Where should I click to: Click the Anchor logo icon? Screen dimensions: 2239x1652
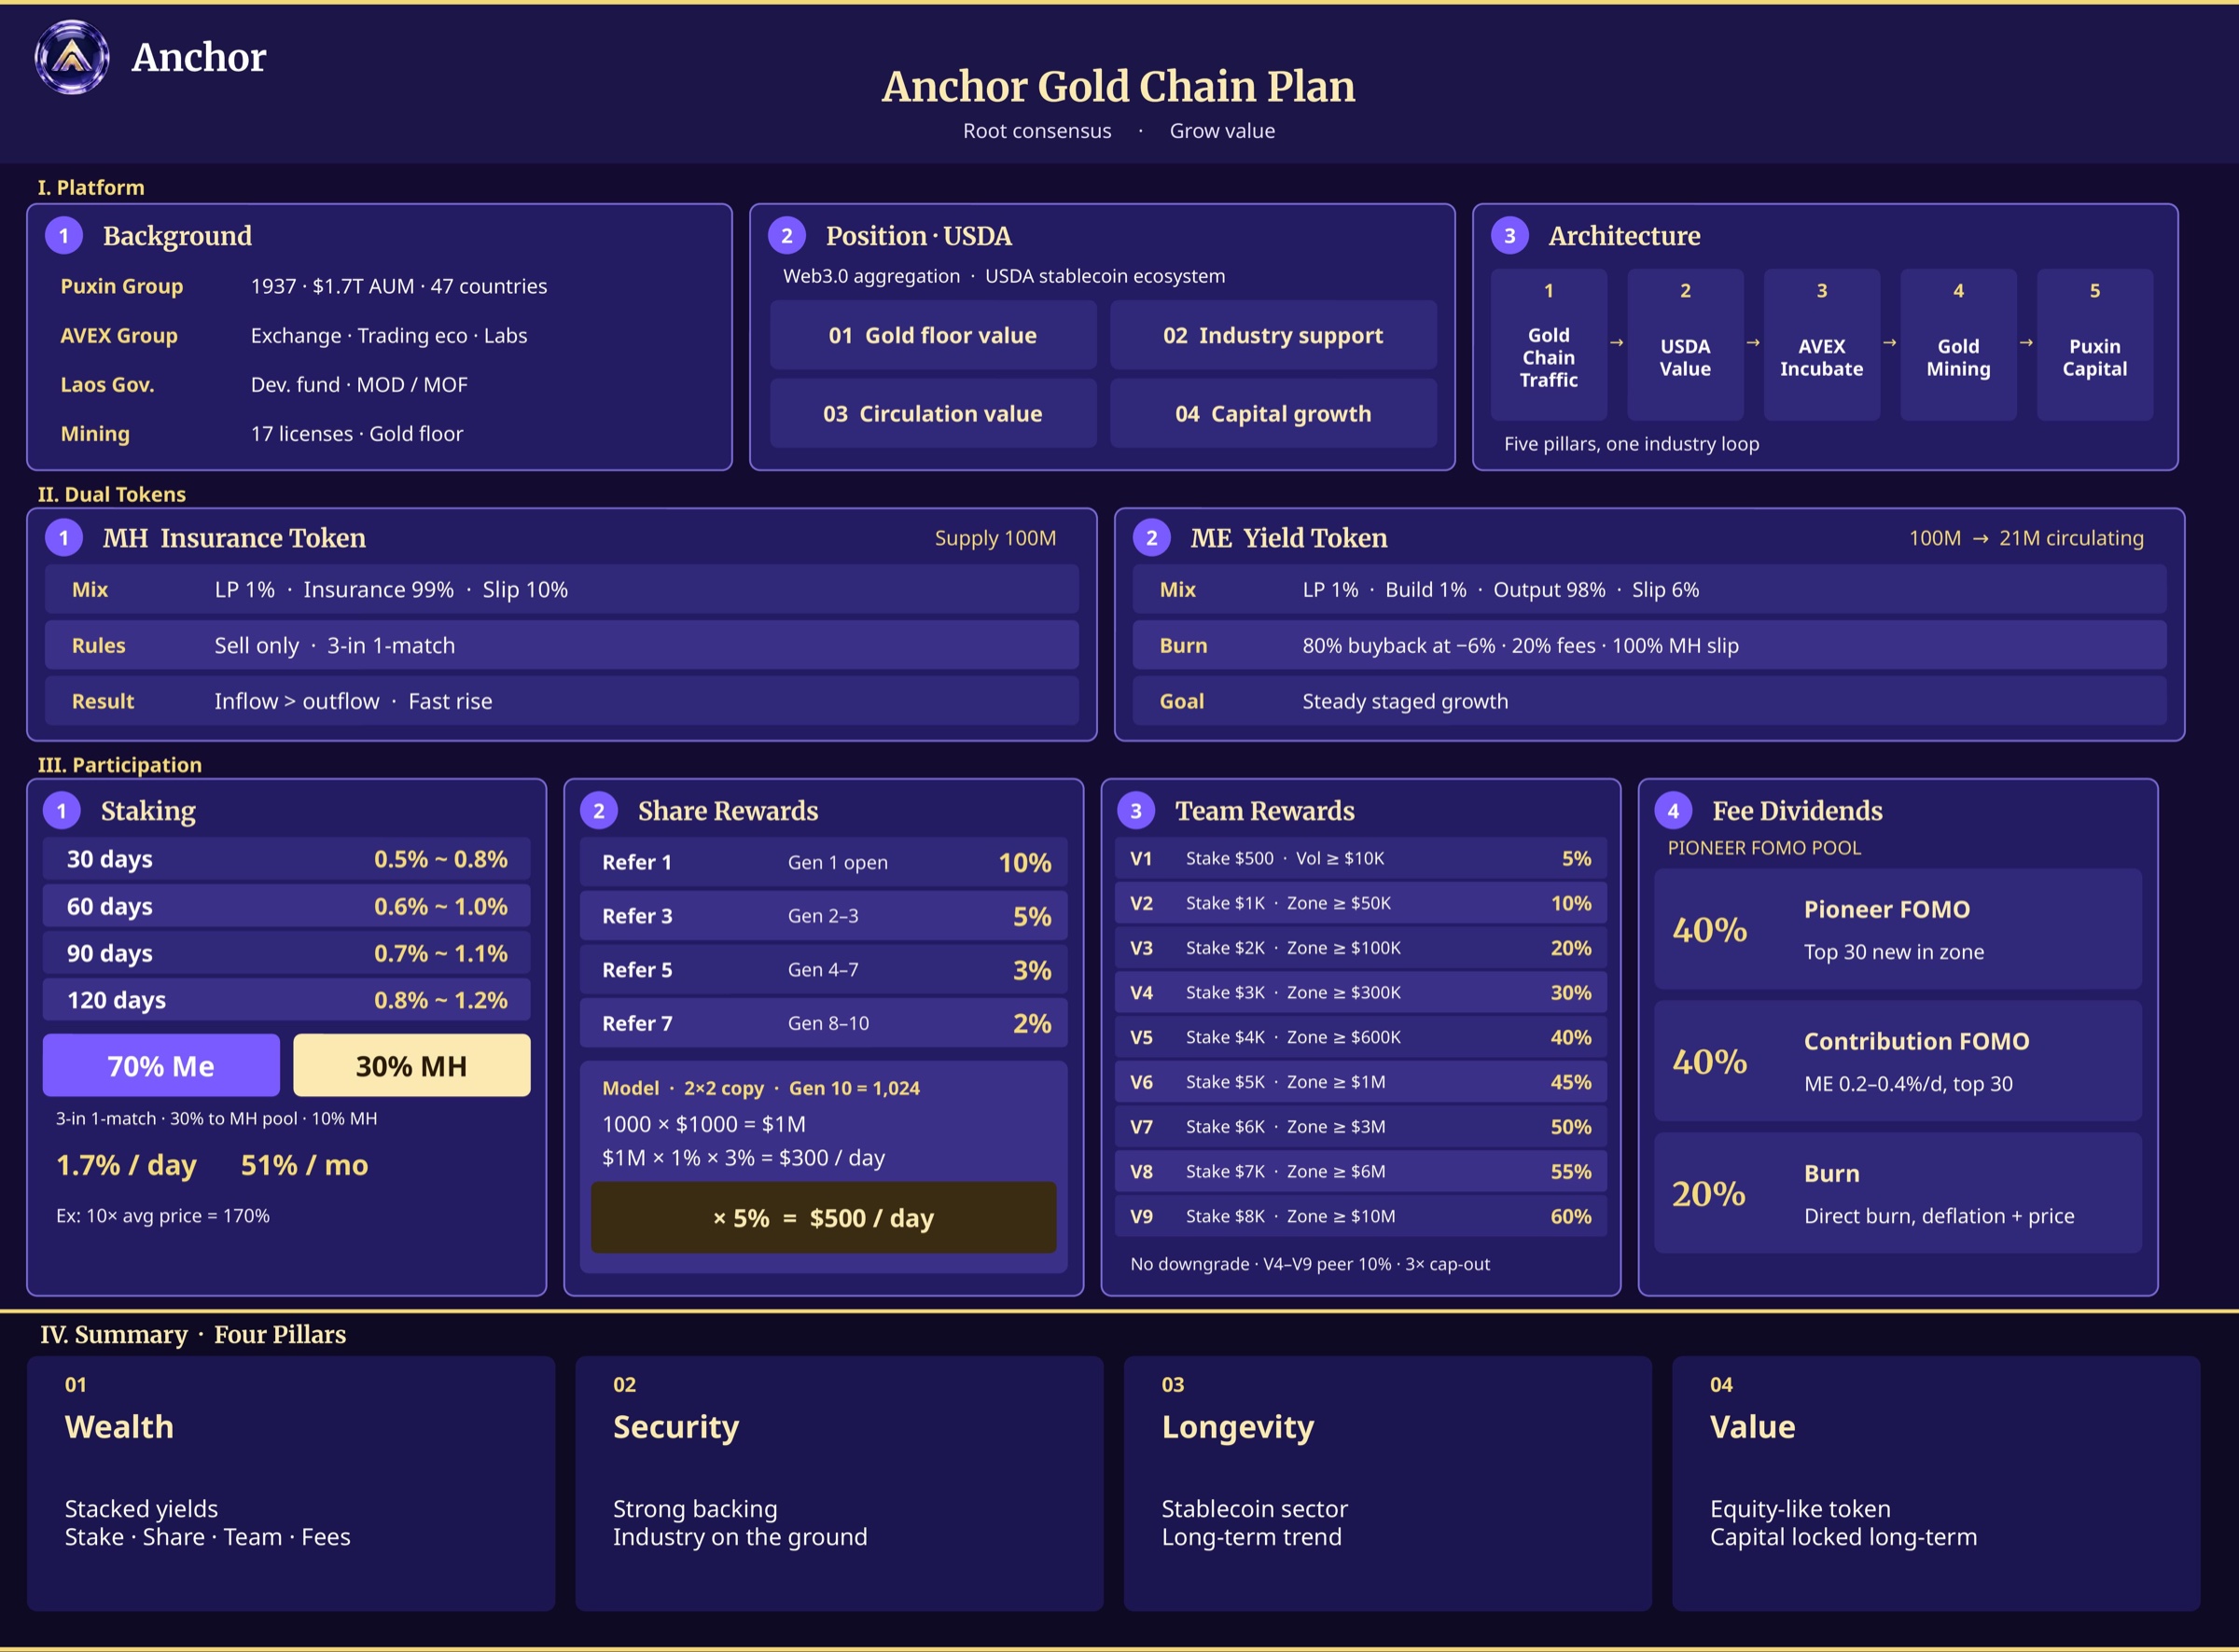(x=72, y=57)
